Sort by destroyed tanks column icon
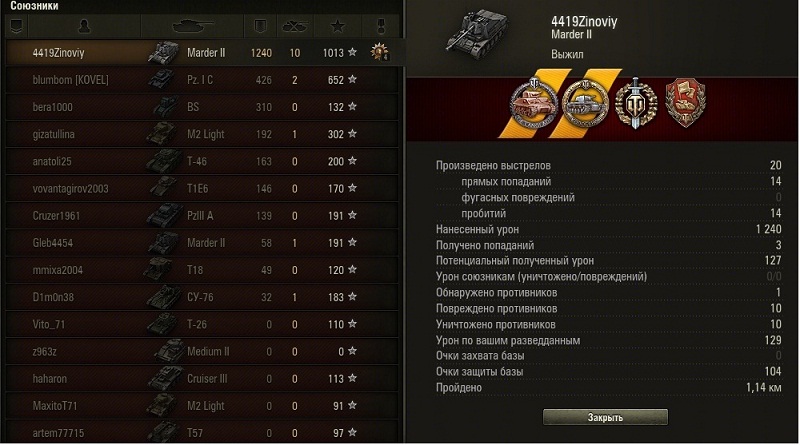This screenshot has width=800, height=445. tap(295, 26)
